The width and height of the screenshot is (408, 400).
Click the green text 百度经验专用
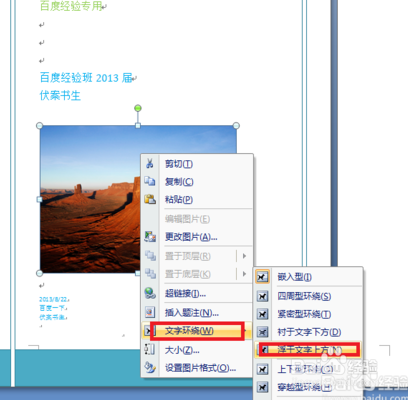(71, 6)
